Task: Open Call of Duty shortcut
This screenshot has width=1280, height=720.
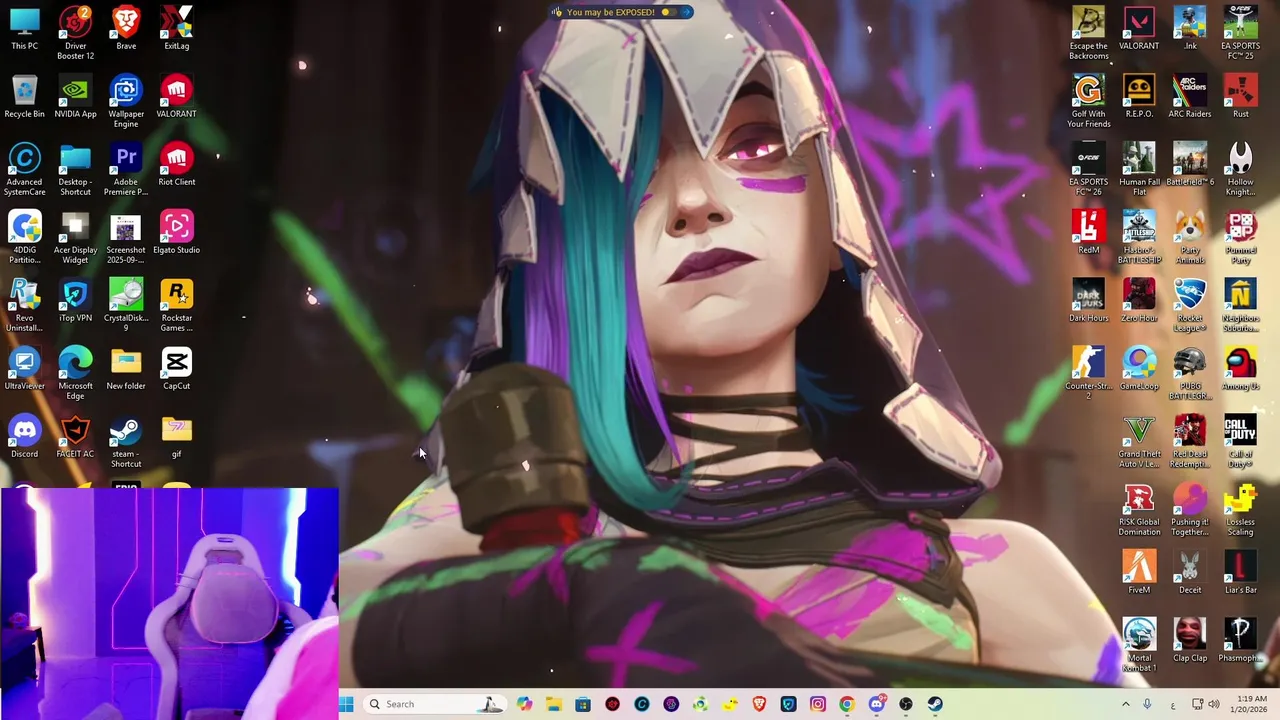Action: pos(1240,441)
